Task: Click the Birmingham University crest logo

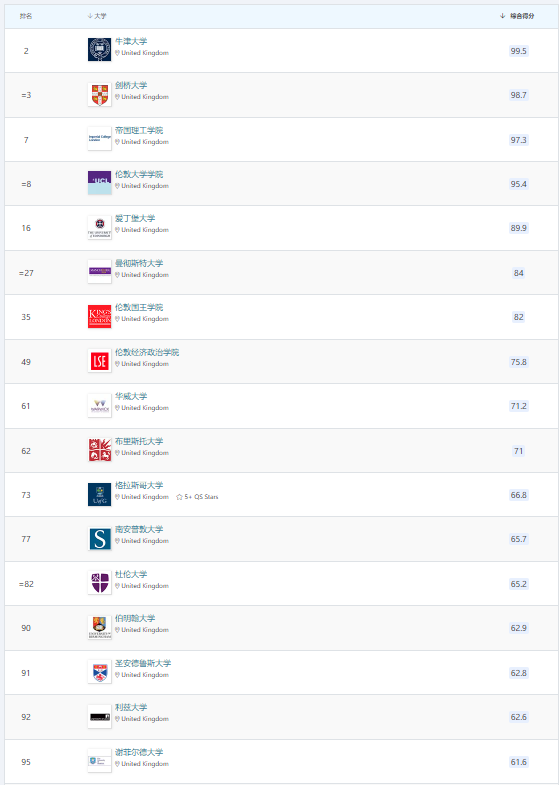Action: pos(100,627)
